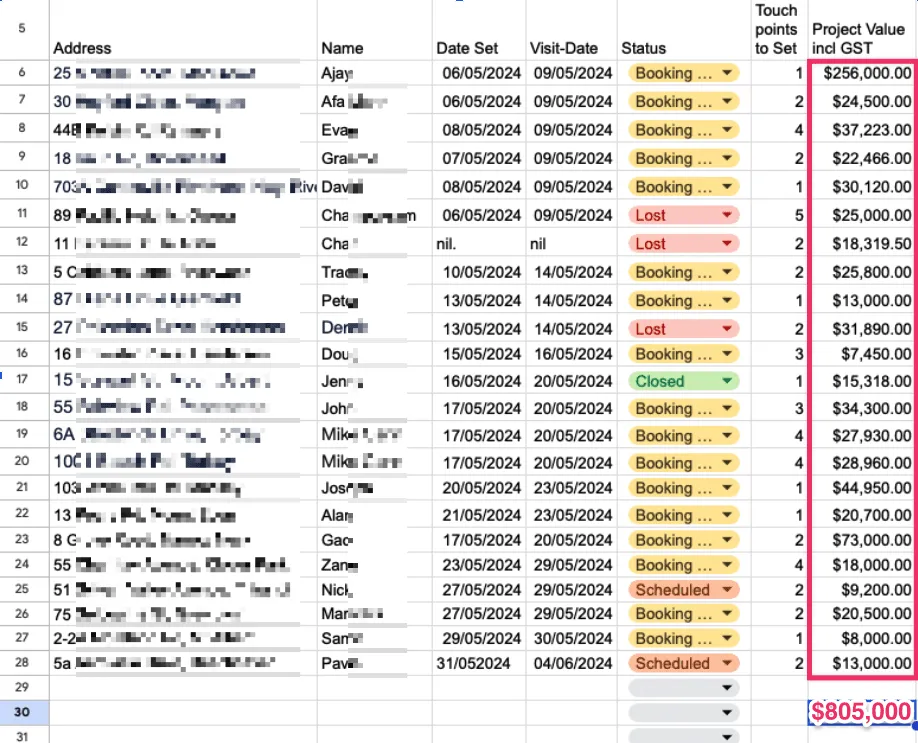The image size is (918, 743).
Task: Open the Closed status dropdown in row 17
Action: [683, 381]
